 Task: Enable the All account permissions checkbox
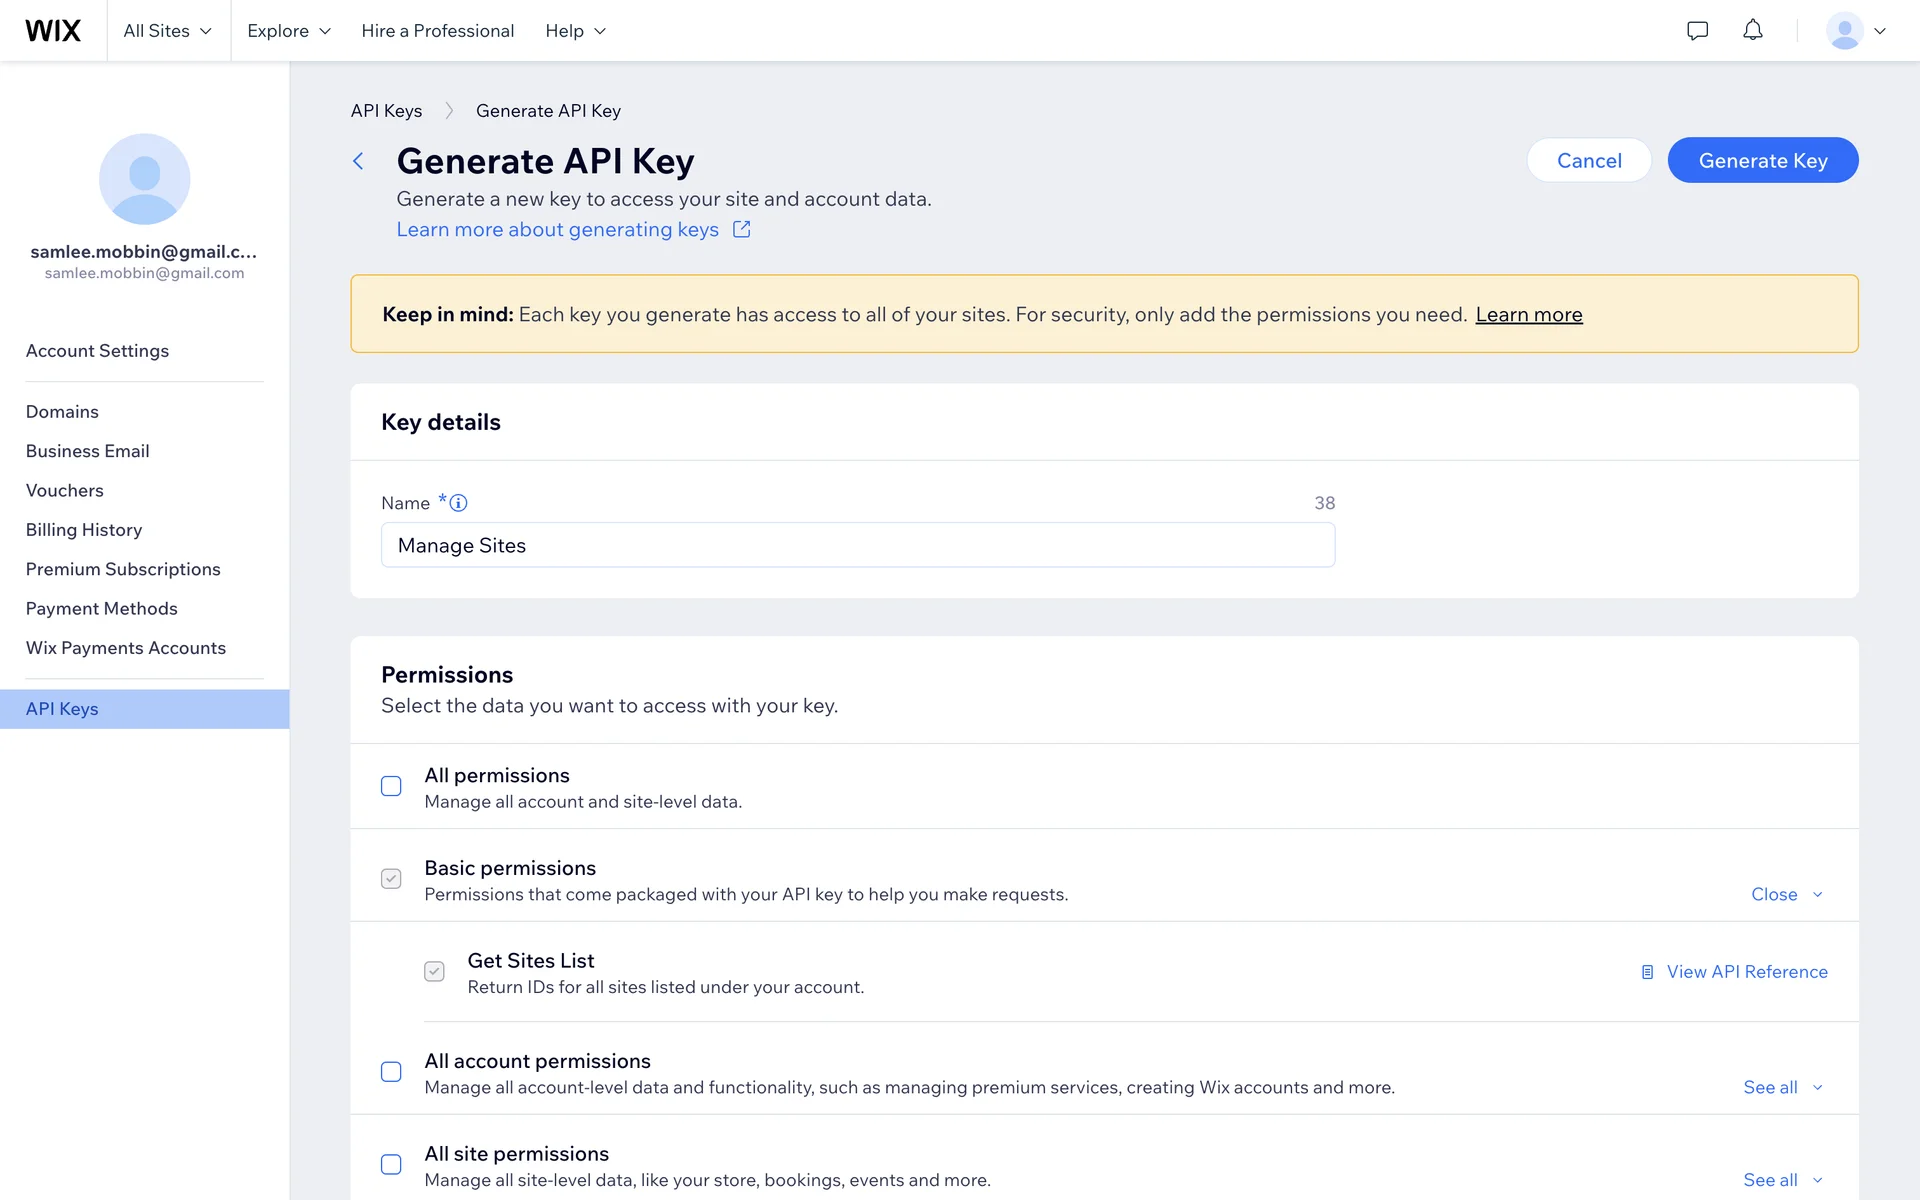391,1072
